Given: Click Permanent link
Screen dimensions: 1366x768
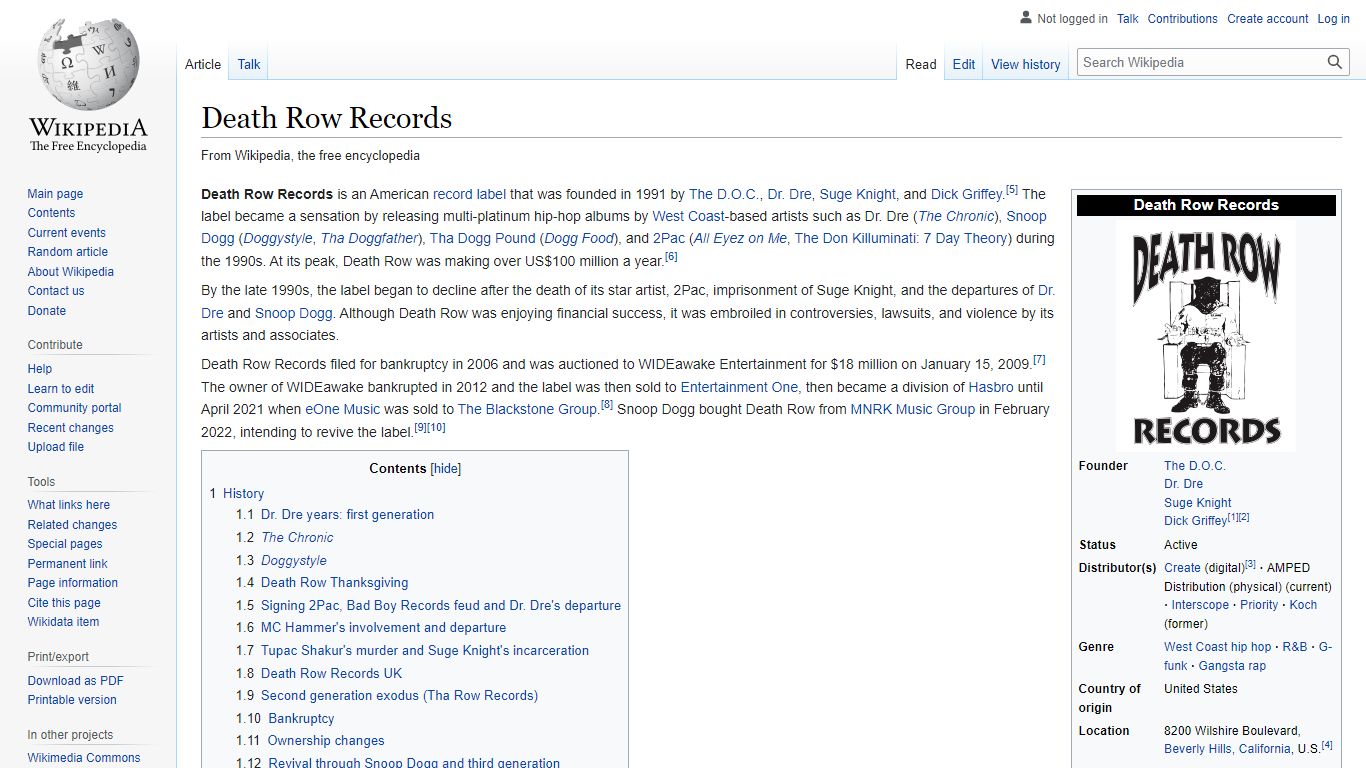Looking at the screenshot, I should pos(67,564).
